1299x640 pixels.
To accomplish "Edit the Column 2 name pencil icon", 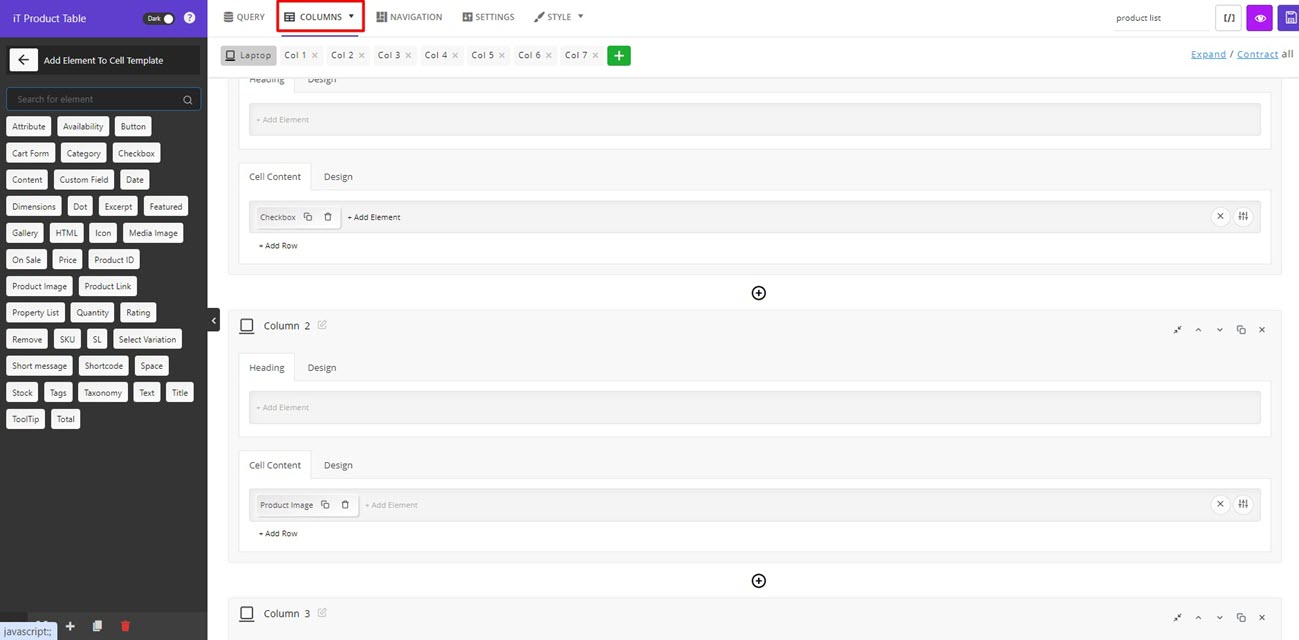I will coord(322,325).
